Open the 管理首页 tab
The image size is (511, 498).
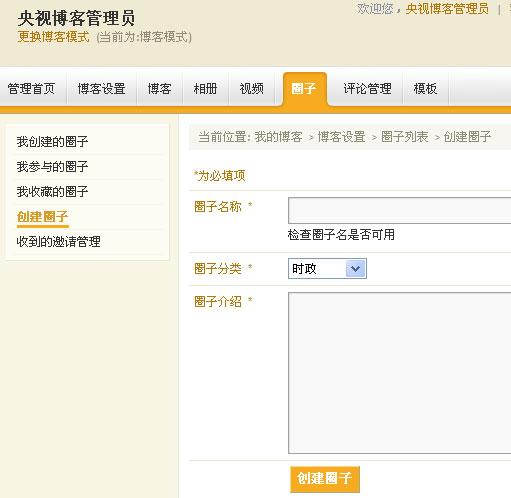tap(31, 89)
